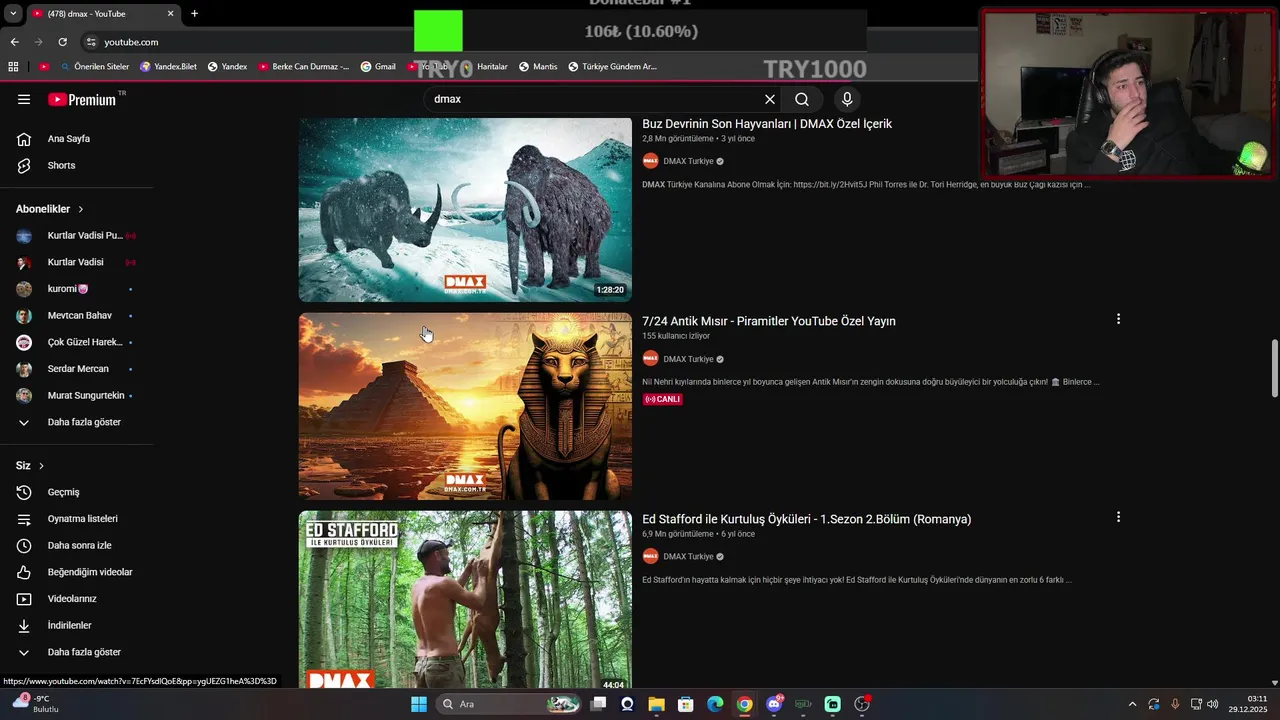Expand Siz section chevron
Viewport: 1280px width, 720px height.
pos(41,466)
